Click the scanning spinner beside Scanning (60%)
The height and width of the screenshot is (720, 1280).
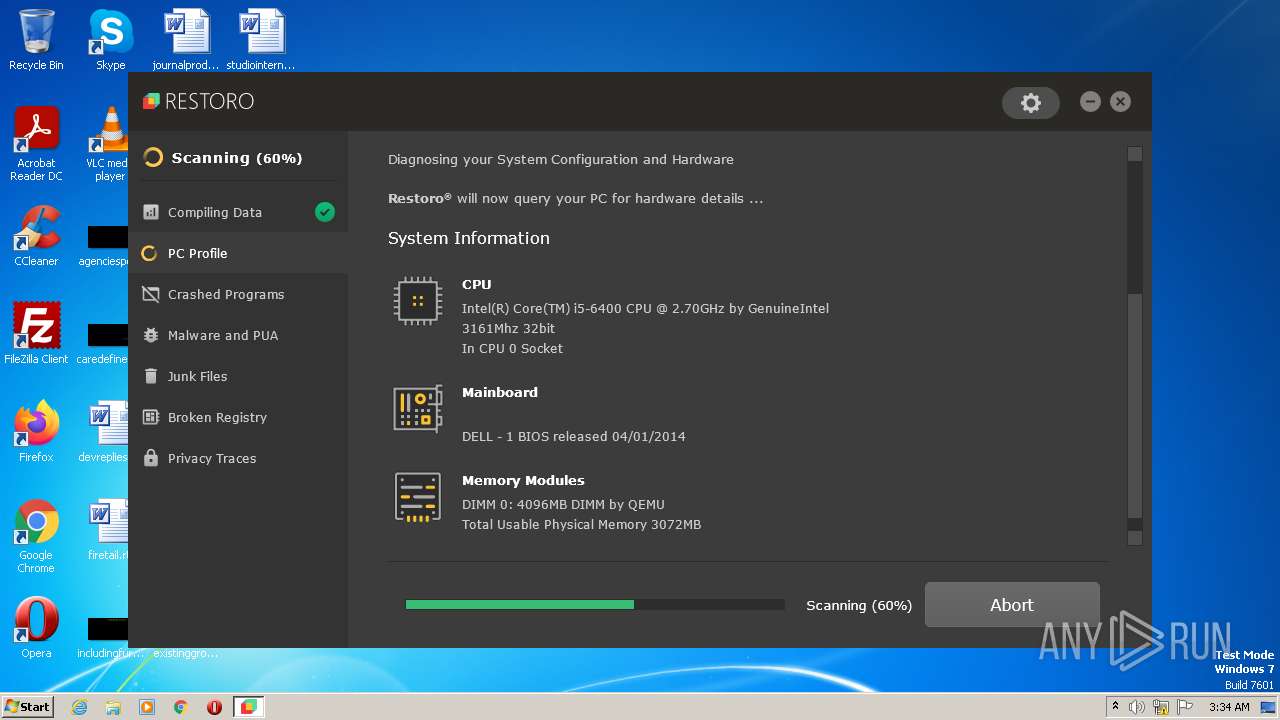click(x=153, y=158)
